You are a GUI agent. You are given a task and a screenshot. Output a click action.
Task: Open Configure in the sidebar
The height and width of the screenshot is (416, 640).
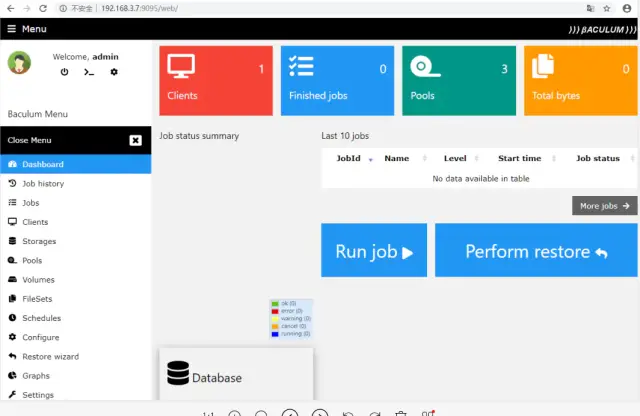tap(76, 337)
